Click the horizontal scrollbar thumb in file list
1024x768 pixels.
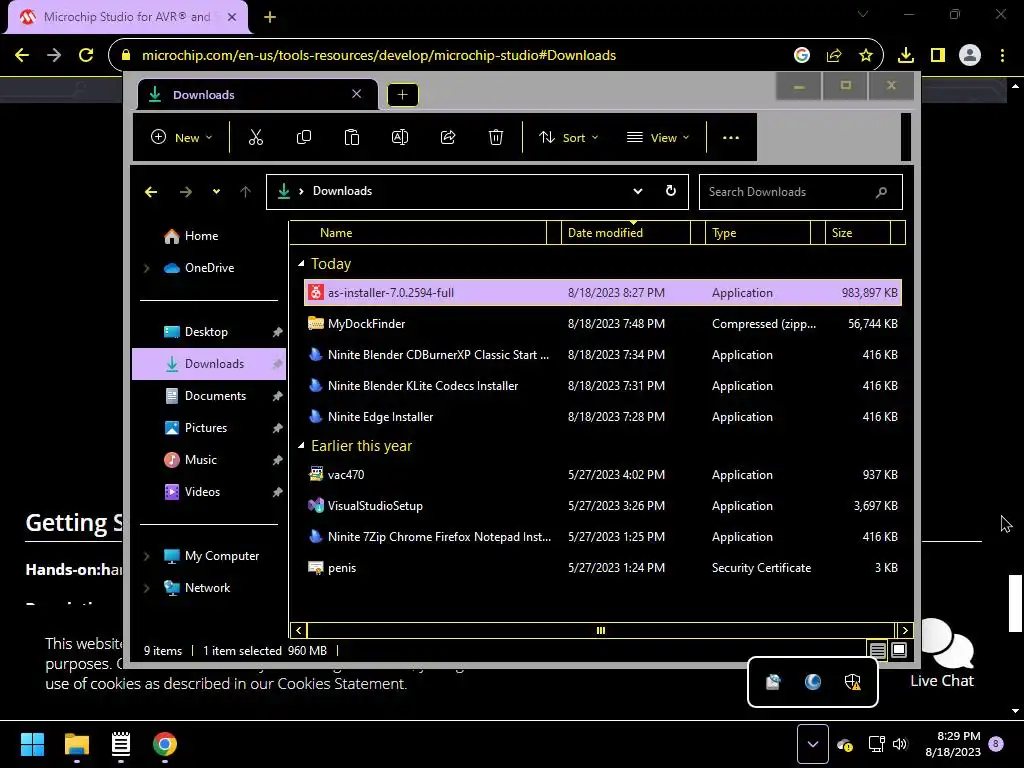[x=600, y=630]
